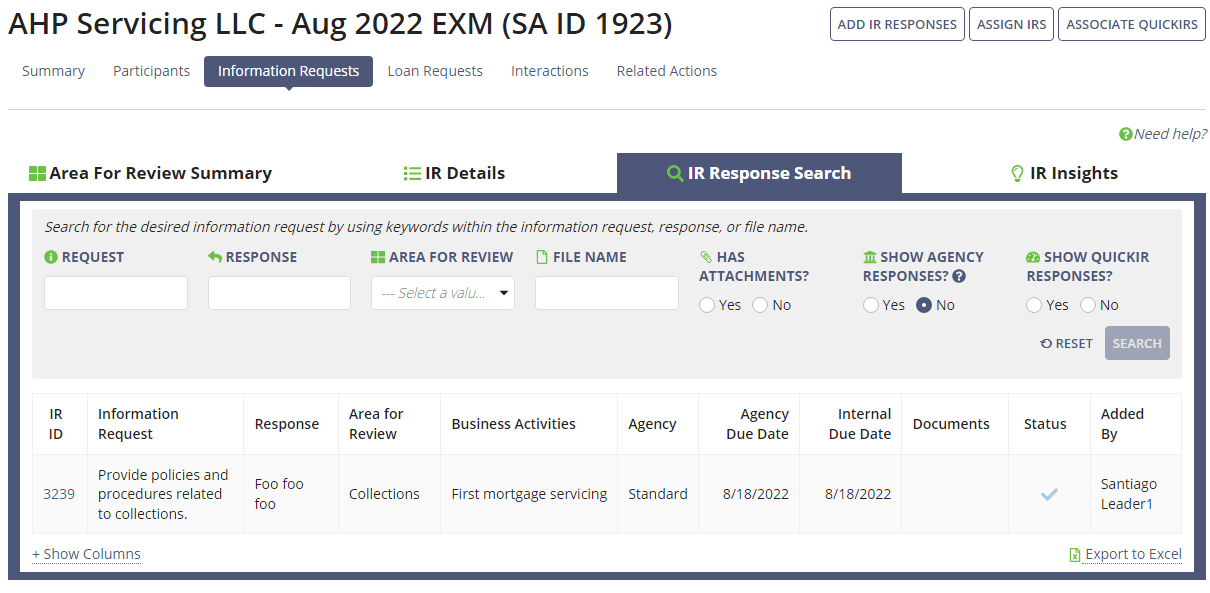
Task: Click the Excel icon next to Export to Excel
Action: [1074, 554]
